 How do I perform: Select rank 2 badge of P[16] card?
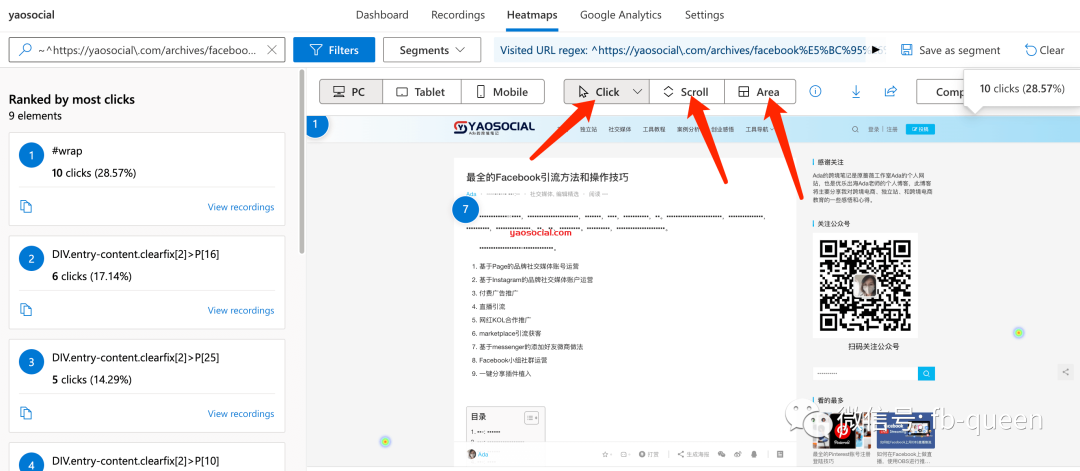point(32,260)
